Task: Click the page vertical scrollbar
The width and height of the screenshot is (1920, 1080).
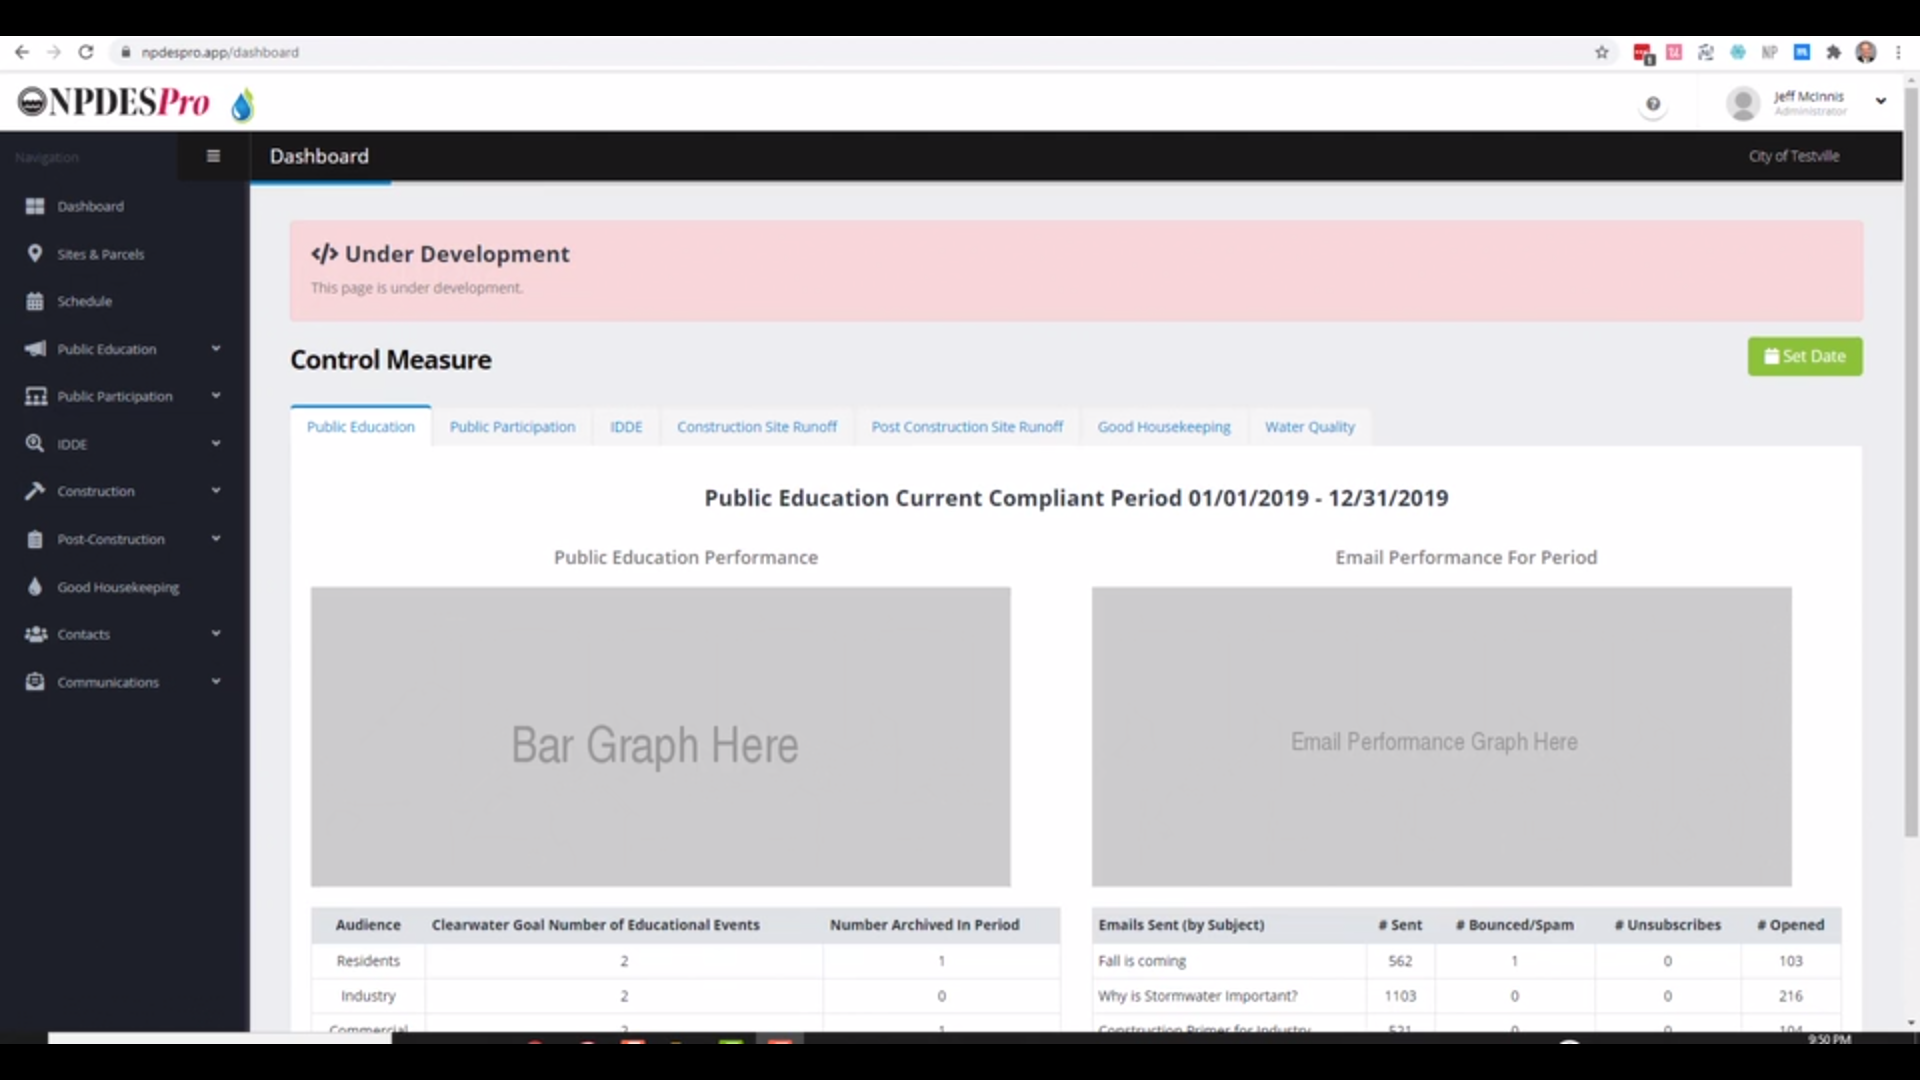Action: 1910,460
